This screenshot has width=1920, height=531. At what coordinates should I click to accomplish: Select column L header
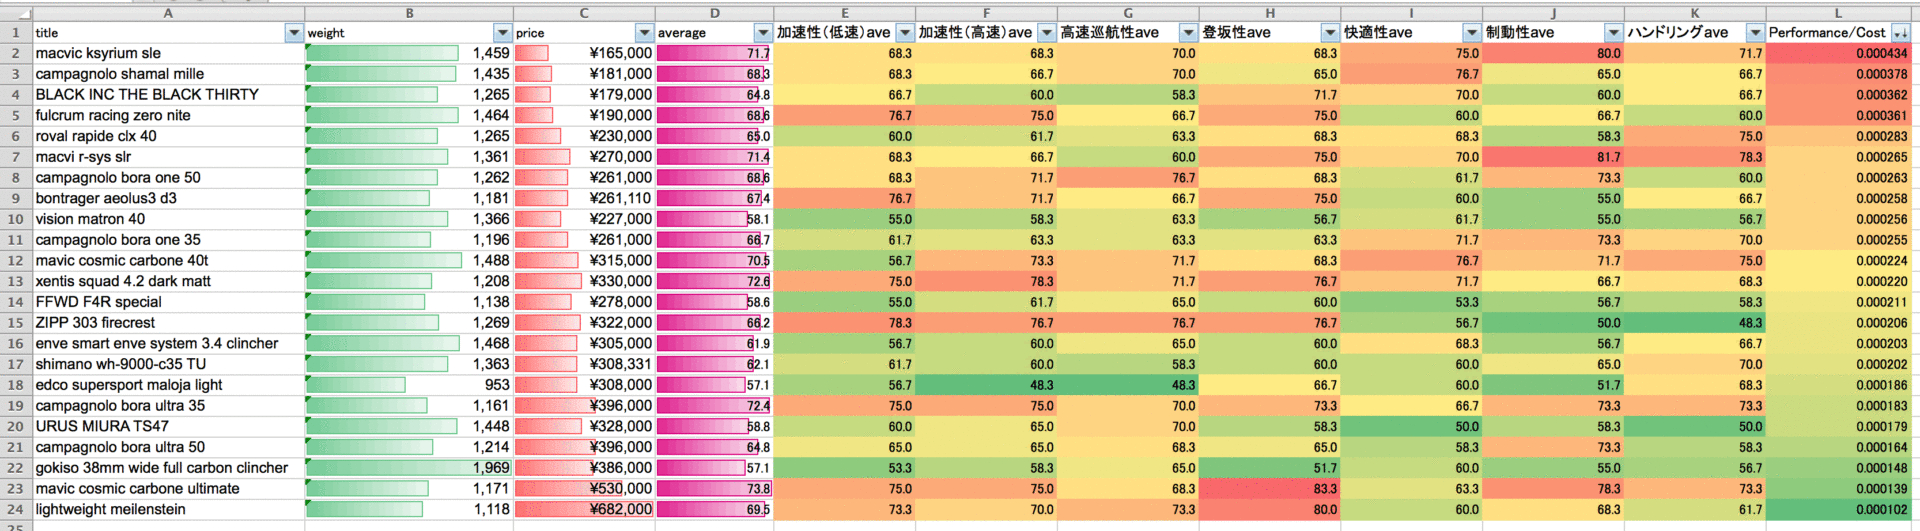pyautogui.click(x=1838, y=13)
